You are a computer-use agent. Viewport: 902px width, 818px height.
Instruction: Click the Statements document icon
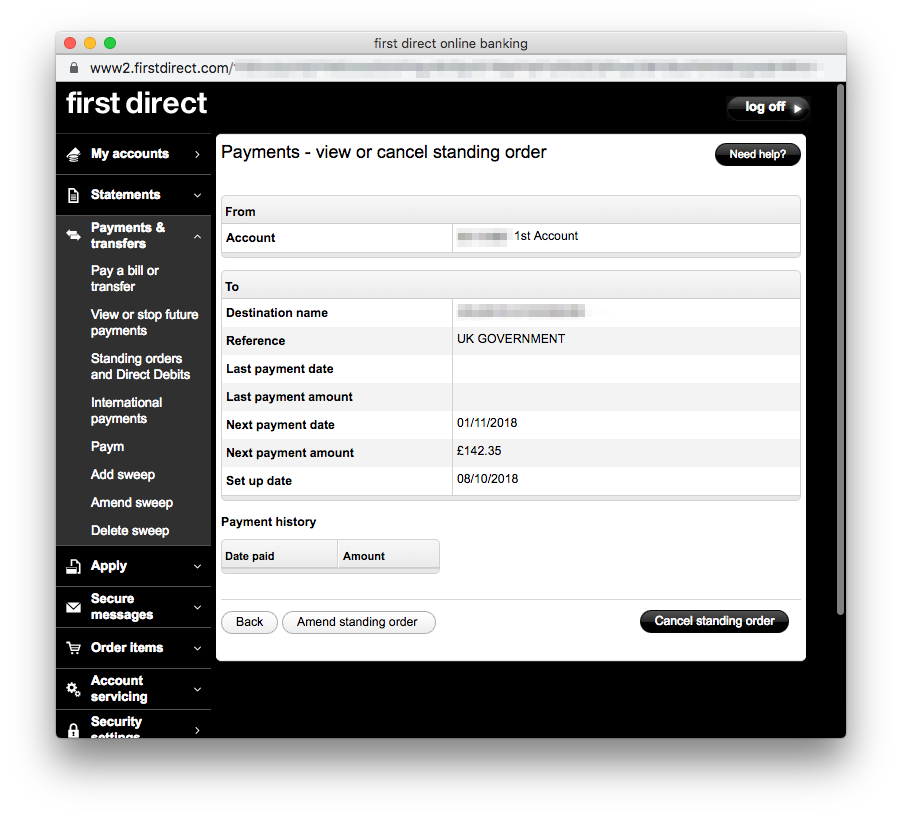coord(74,195)
